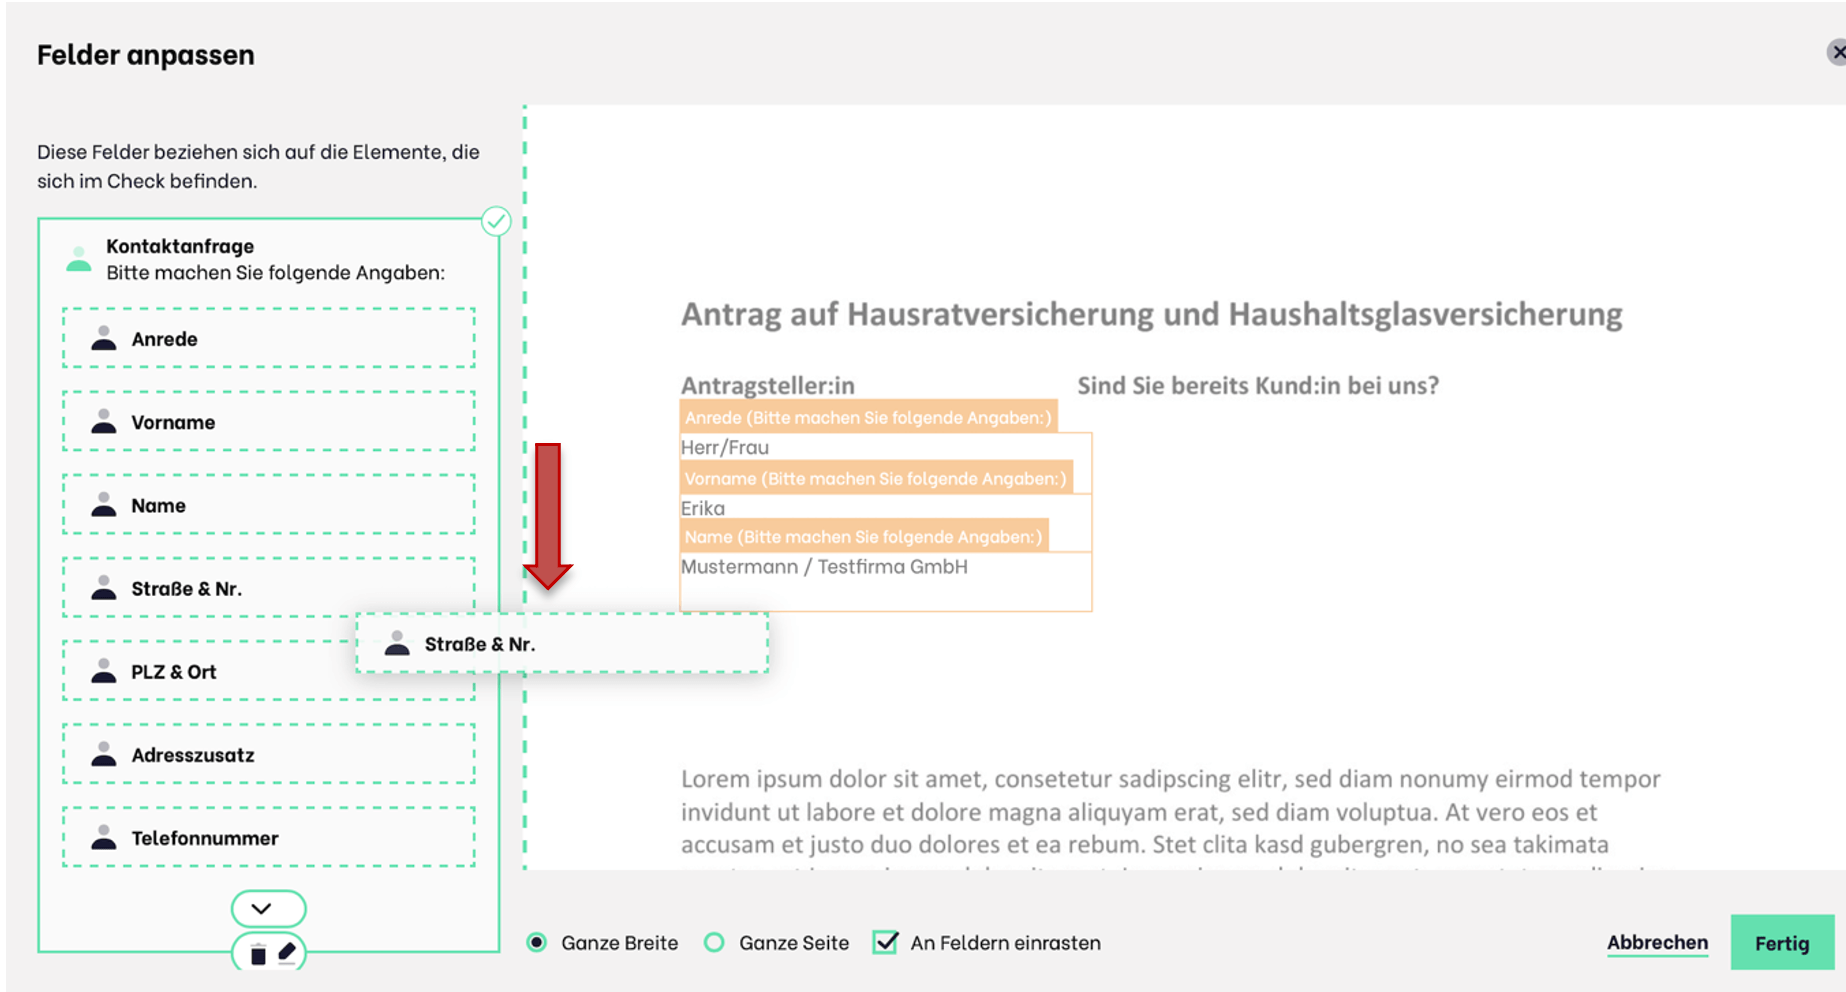Screen dimensions: 1846x992
Task: Click the green checkmark on Kontaktanfrage card
Action: point(496,221)
